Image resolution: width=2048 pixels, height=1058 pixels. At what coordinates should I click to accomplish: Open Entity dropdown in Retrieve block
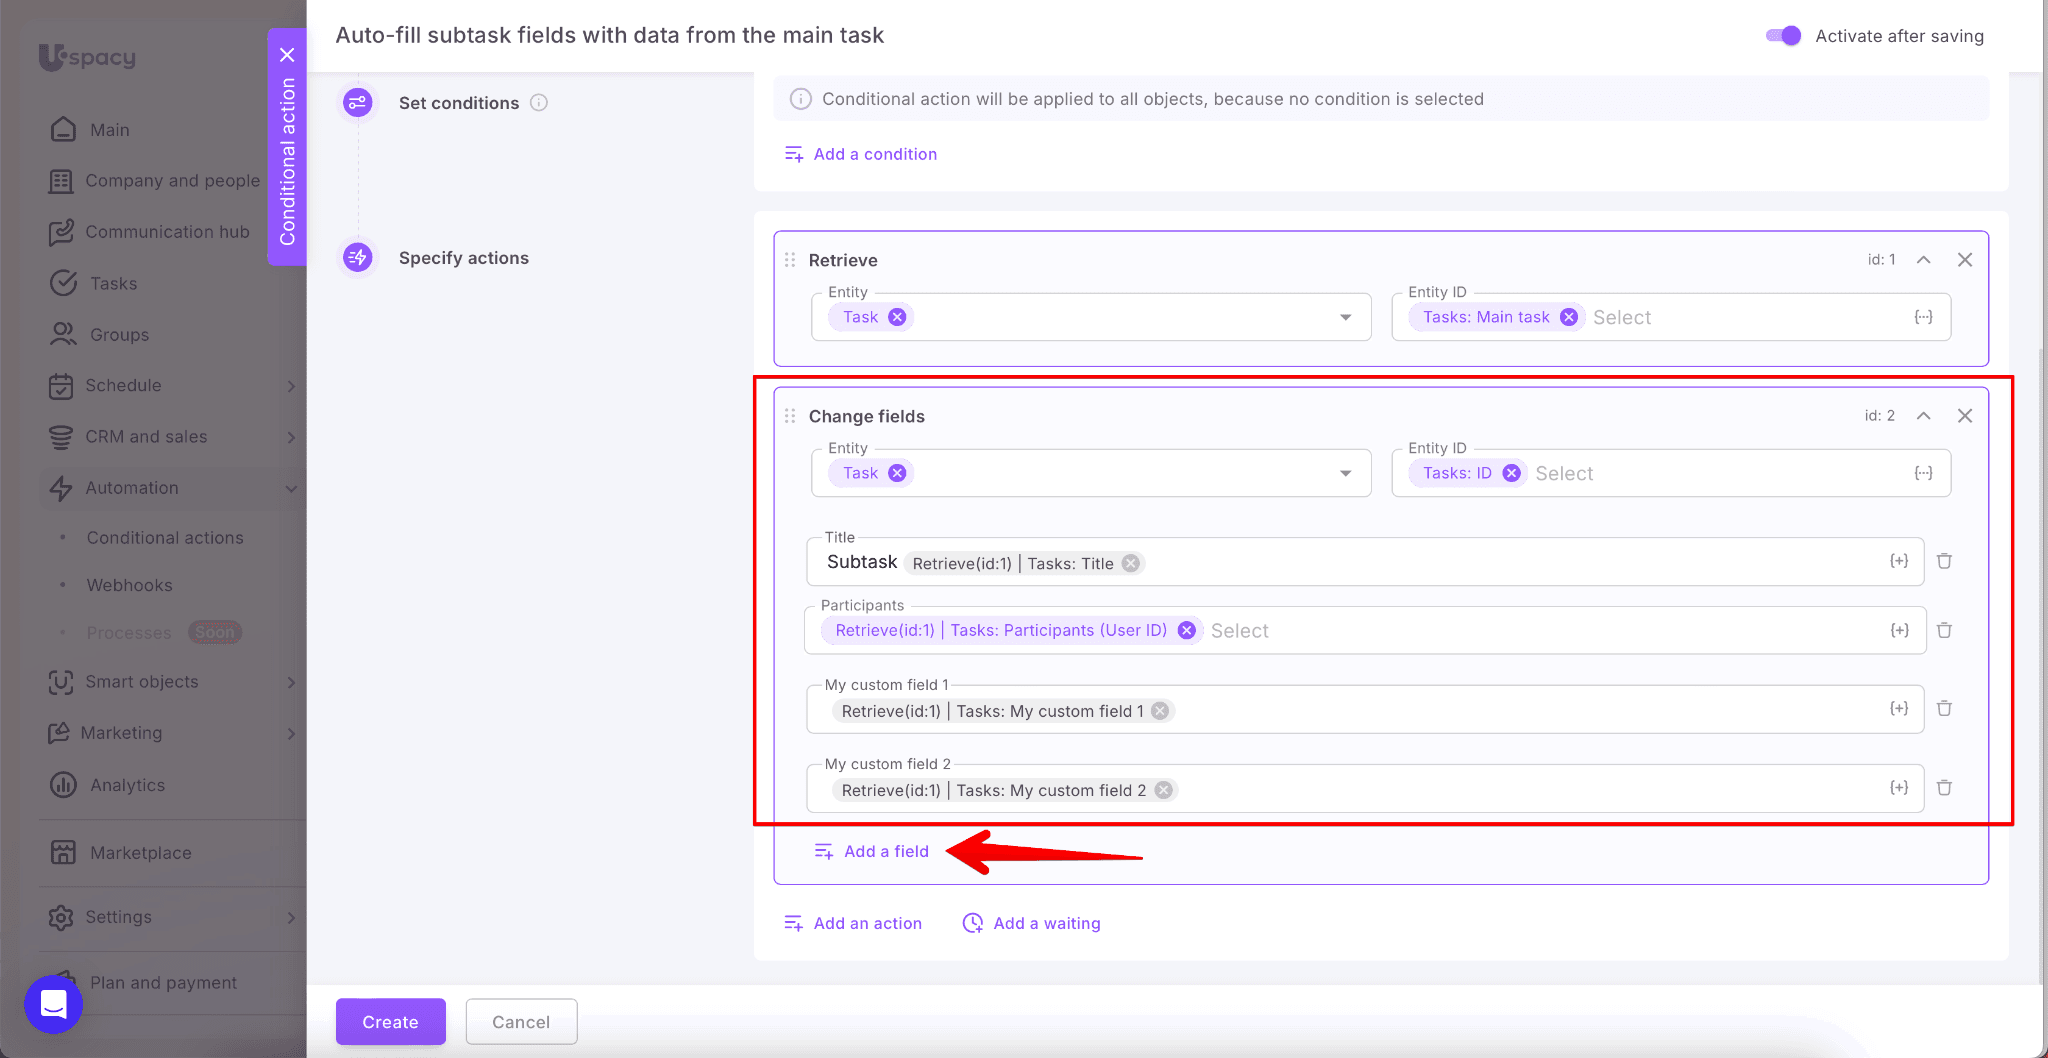pos(1345,317)
